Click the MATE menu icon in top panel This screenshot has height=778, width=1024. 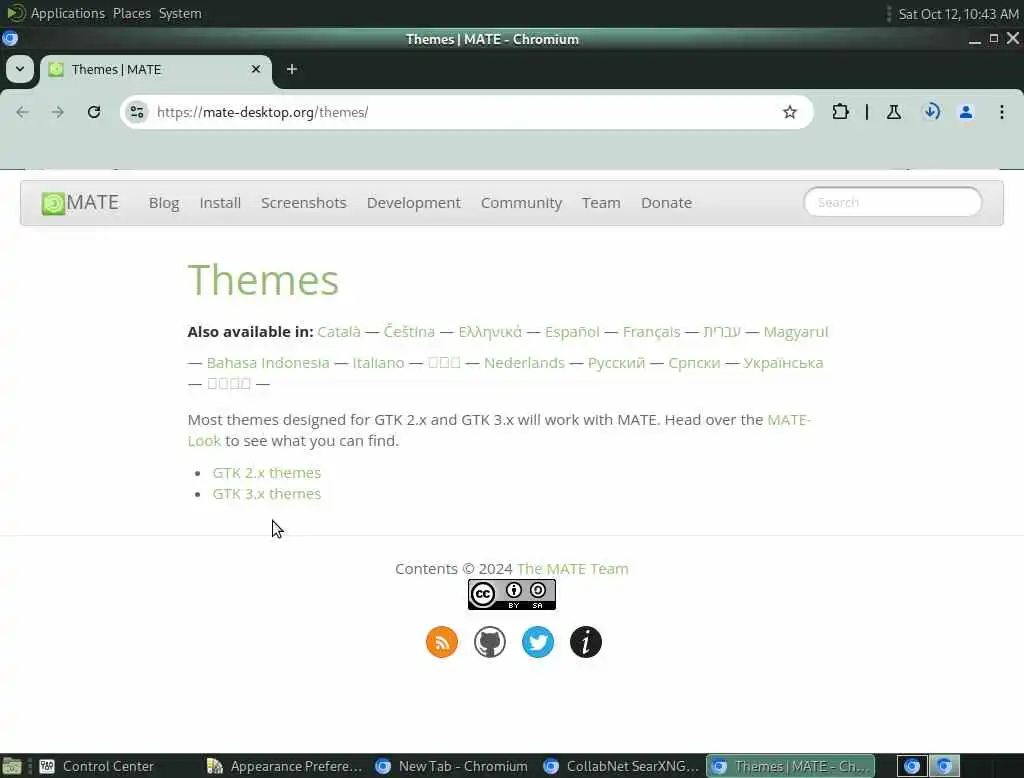point(14,13)
